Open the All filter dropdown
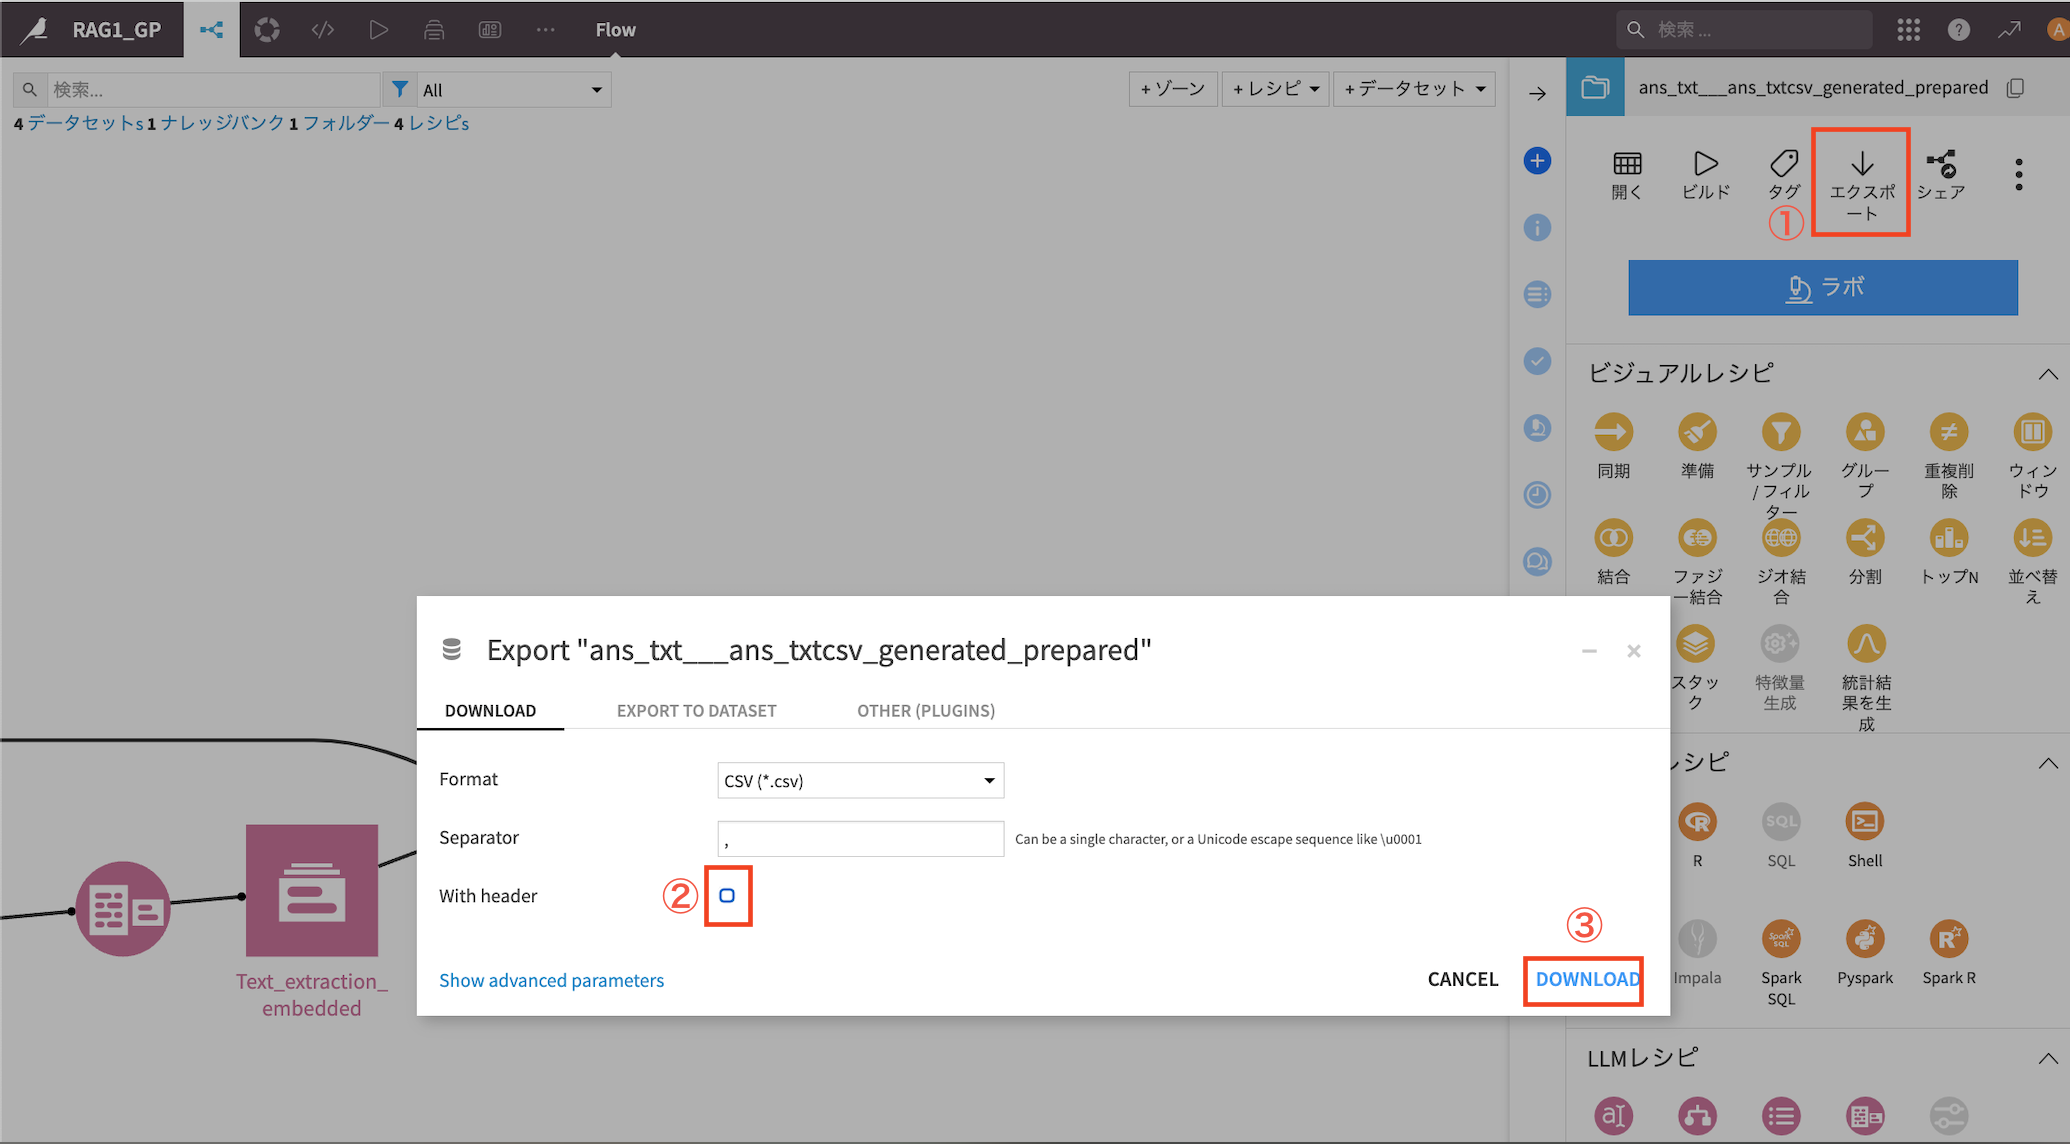The image size is (2070, 1144). point(512,90)
